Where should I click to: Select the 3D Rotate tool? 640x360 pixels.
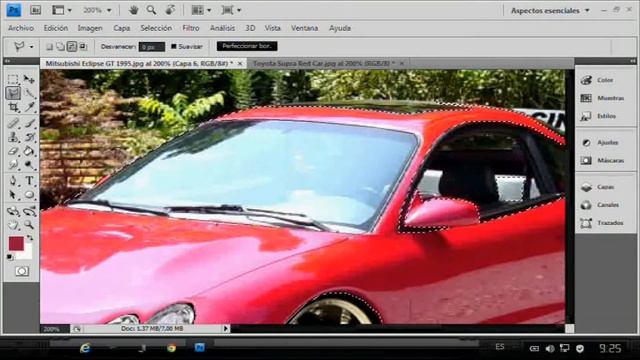click(13, 211)
